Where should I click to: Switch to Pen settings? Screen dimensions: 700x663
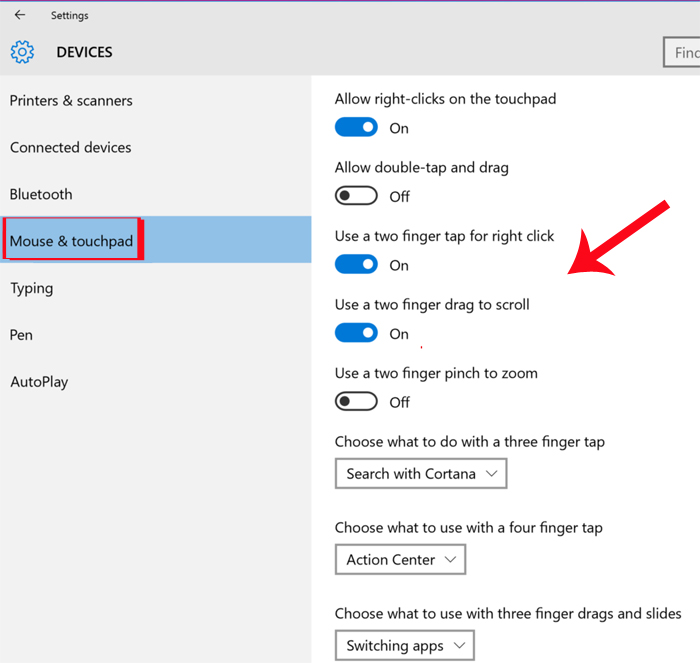point(22,335)
